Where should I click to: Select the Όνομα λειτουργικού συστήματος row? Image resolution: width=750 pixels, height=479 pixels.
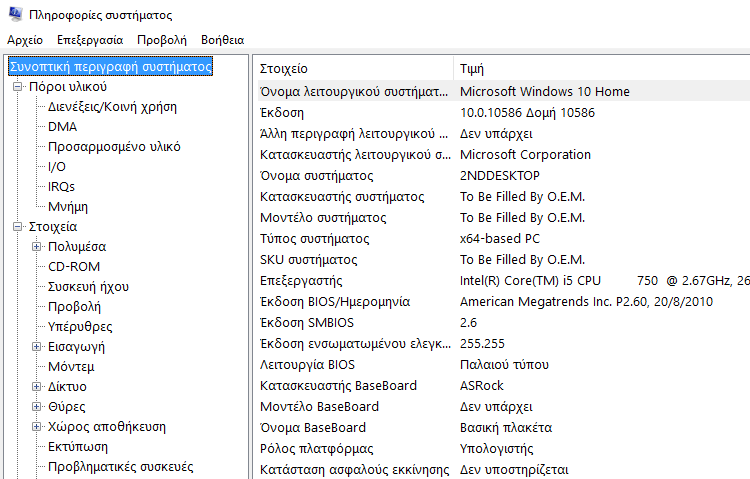coord(504,91)
